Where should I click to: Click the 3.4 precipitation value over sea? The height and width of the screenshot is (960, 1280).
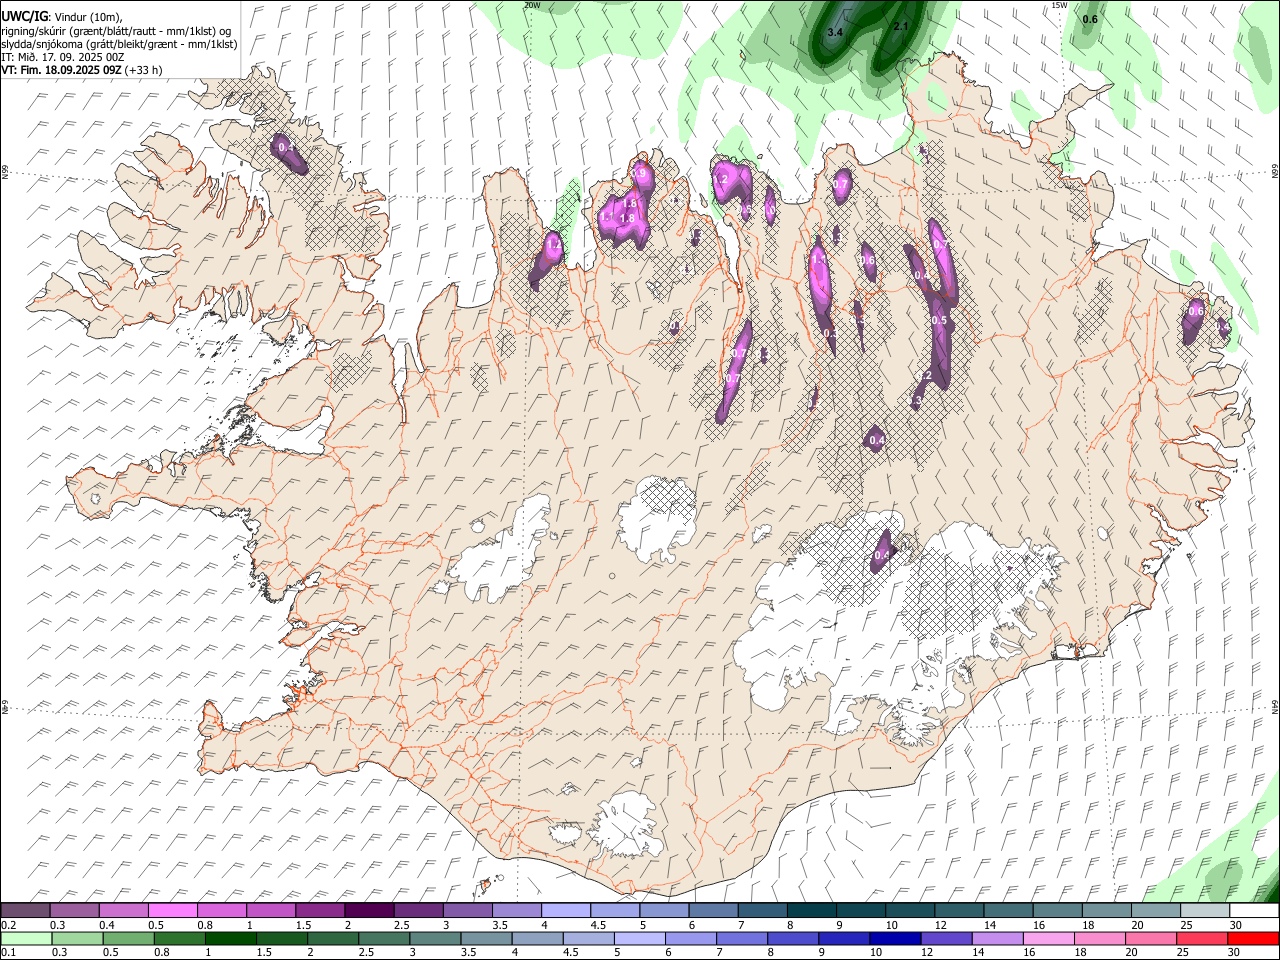coord(835,32)
